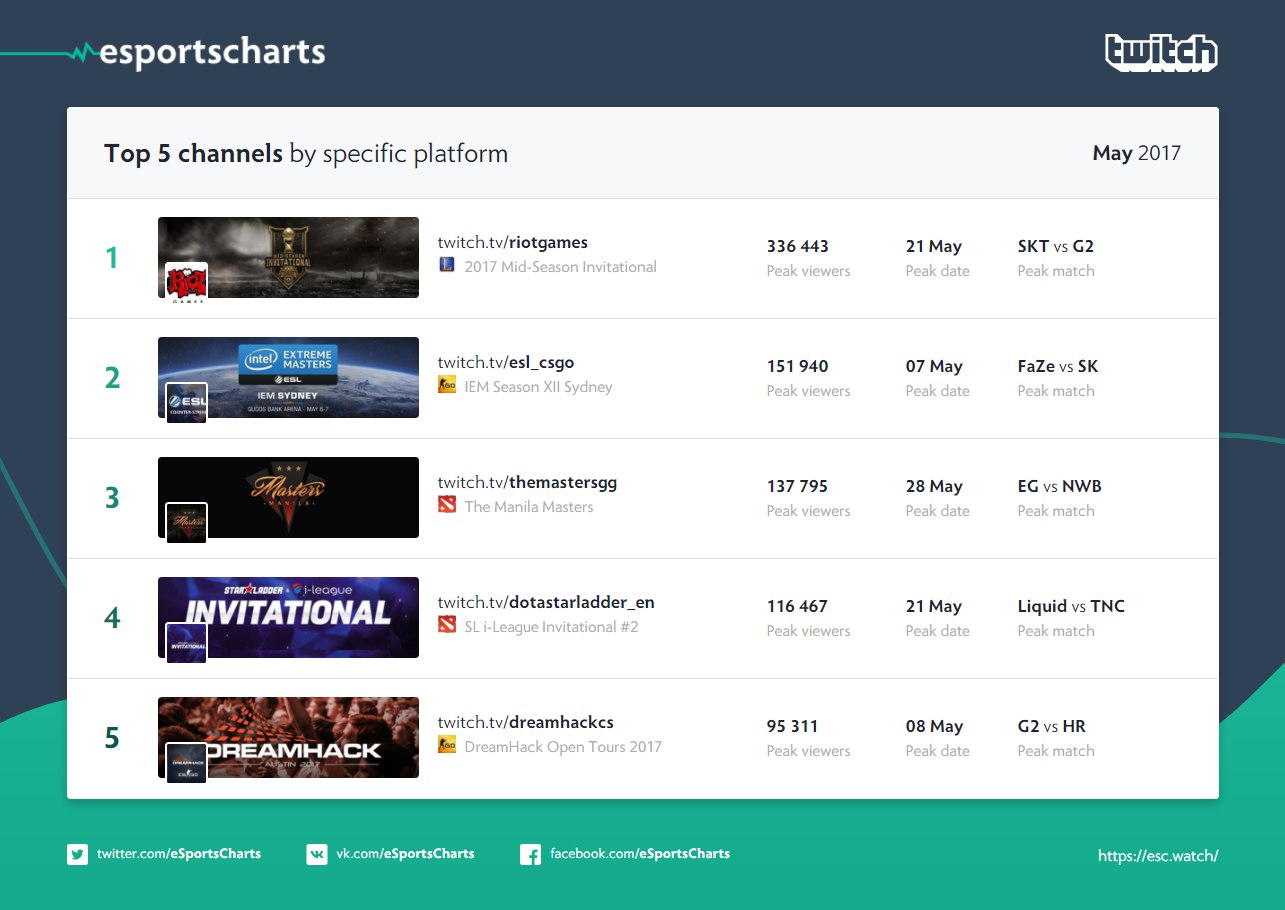Click CS:GO icon beside IEM Season XII Sydney

[x=447, y=385]
